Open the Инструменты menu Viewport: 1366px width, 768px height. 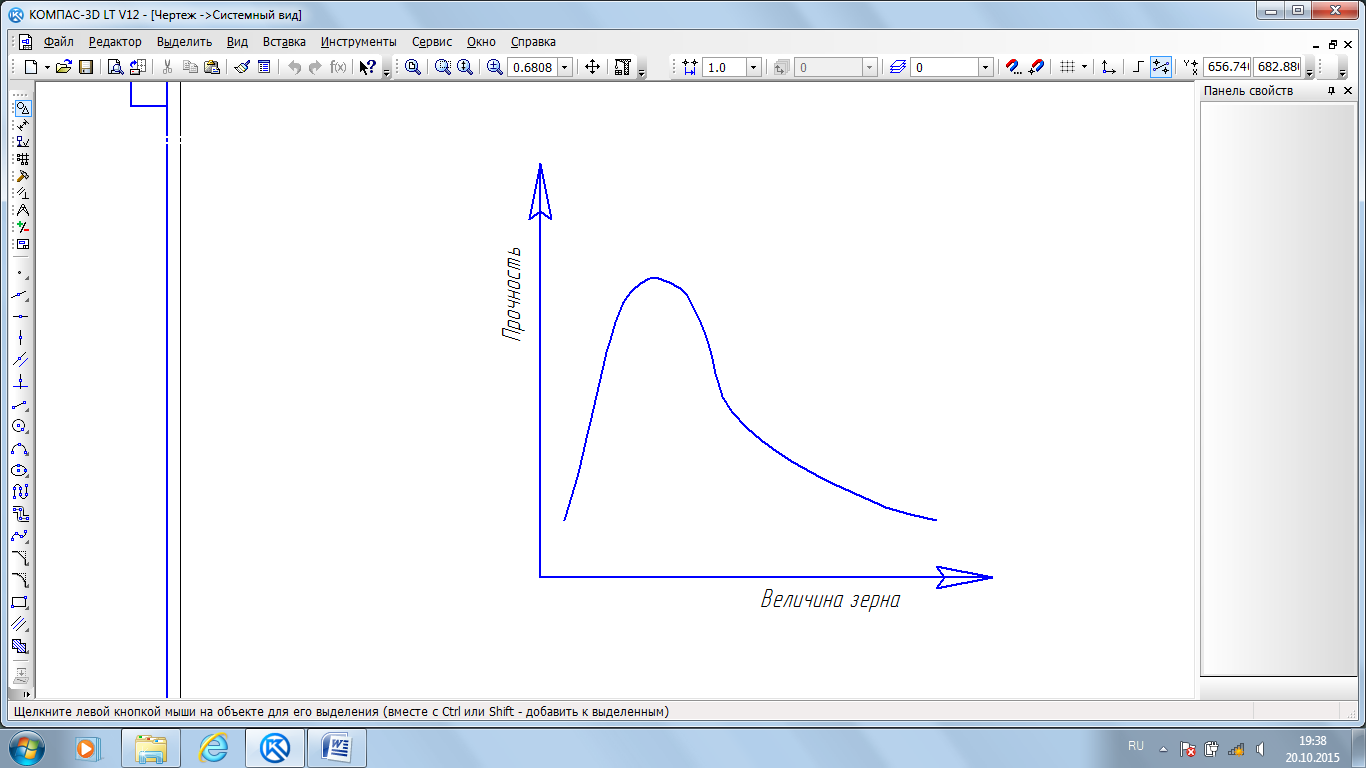pos(358,42)
